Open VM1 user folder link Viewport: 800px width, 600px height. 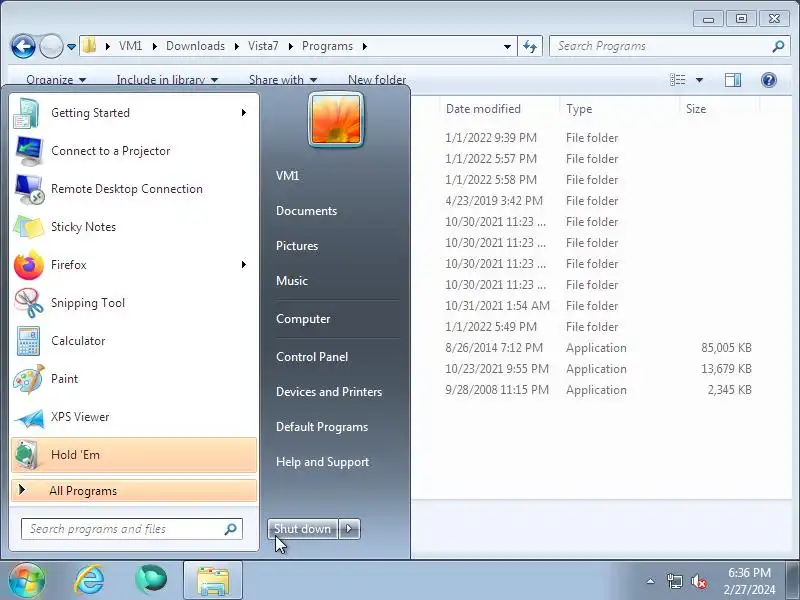287,176
